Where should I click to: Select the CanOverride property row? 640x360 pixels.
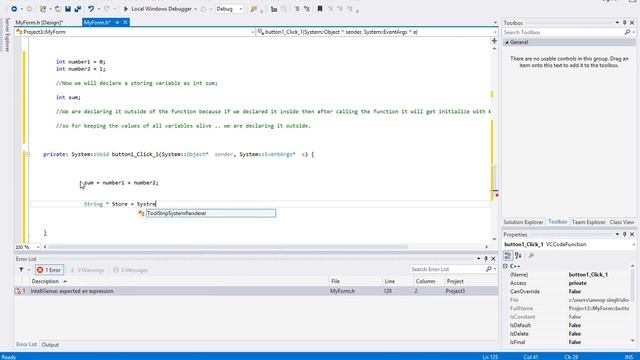[x=569, y=291]
